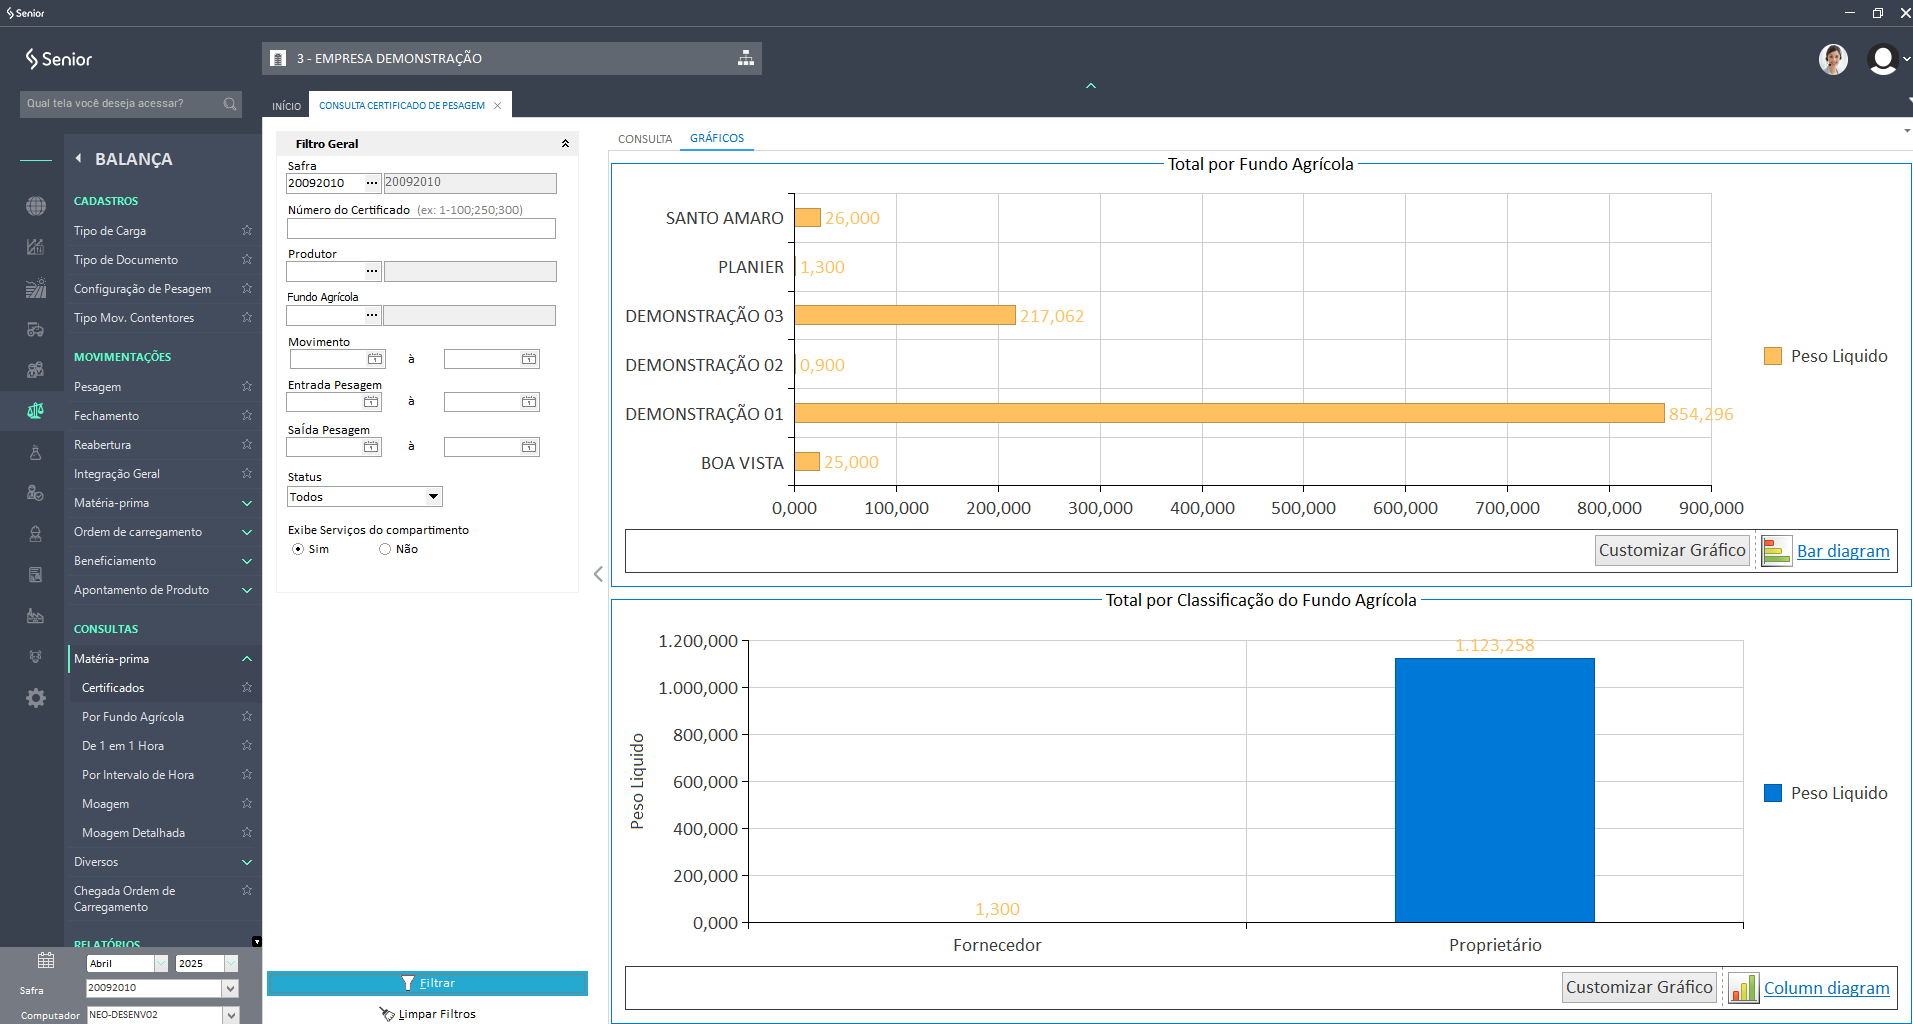
Task: Select the Sim radio option
Action: [x=298, y=549]
